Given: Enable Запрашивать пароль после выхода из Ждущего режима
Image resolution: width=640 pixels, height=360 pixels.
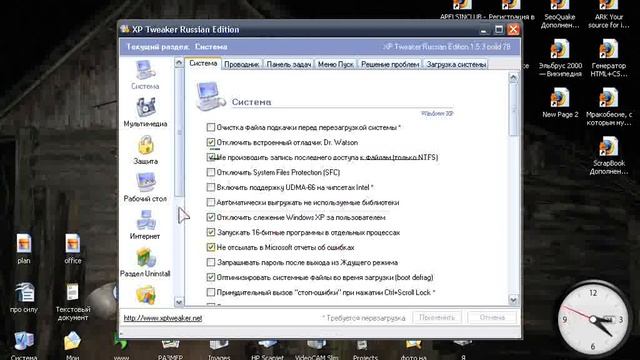Looking at the screenshot, I should pos(211,262).
